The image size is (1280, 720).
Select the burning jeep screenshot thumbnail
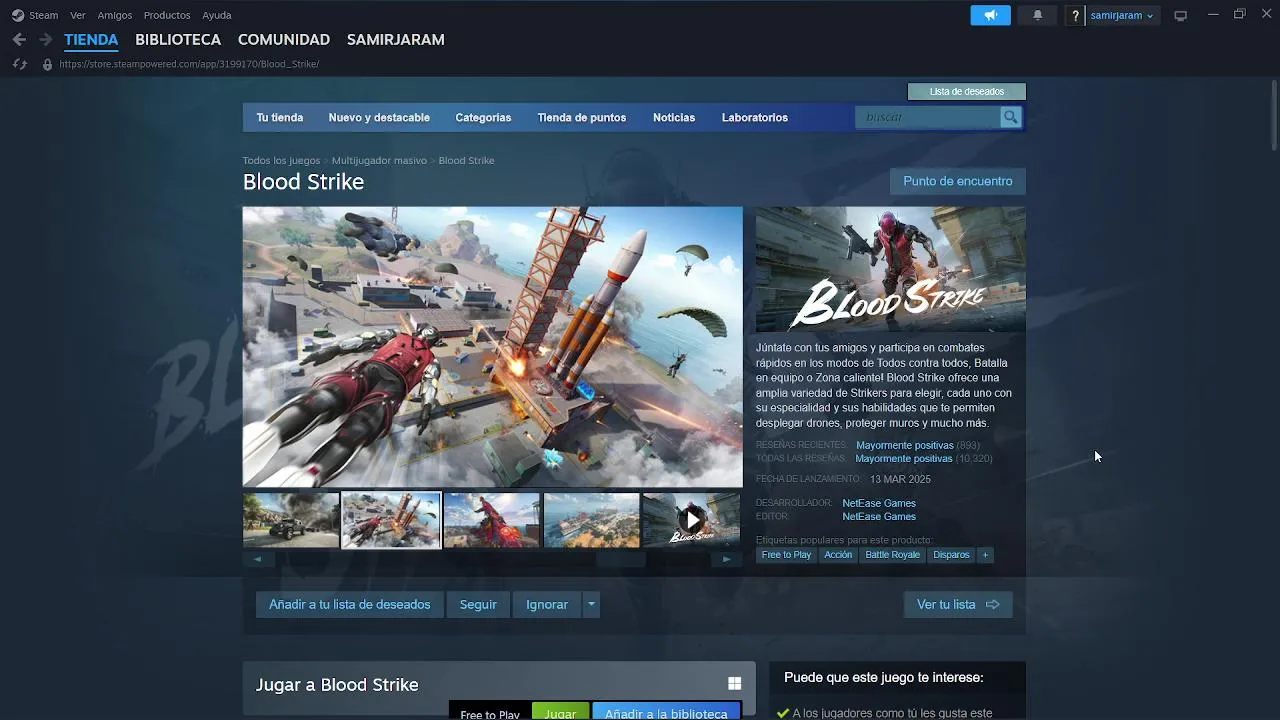291,520
